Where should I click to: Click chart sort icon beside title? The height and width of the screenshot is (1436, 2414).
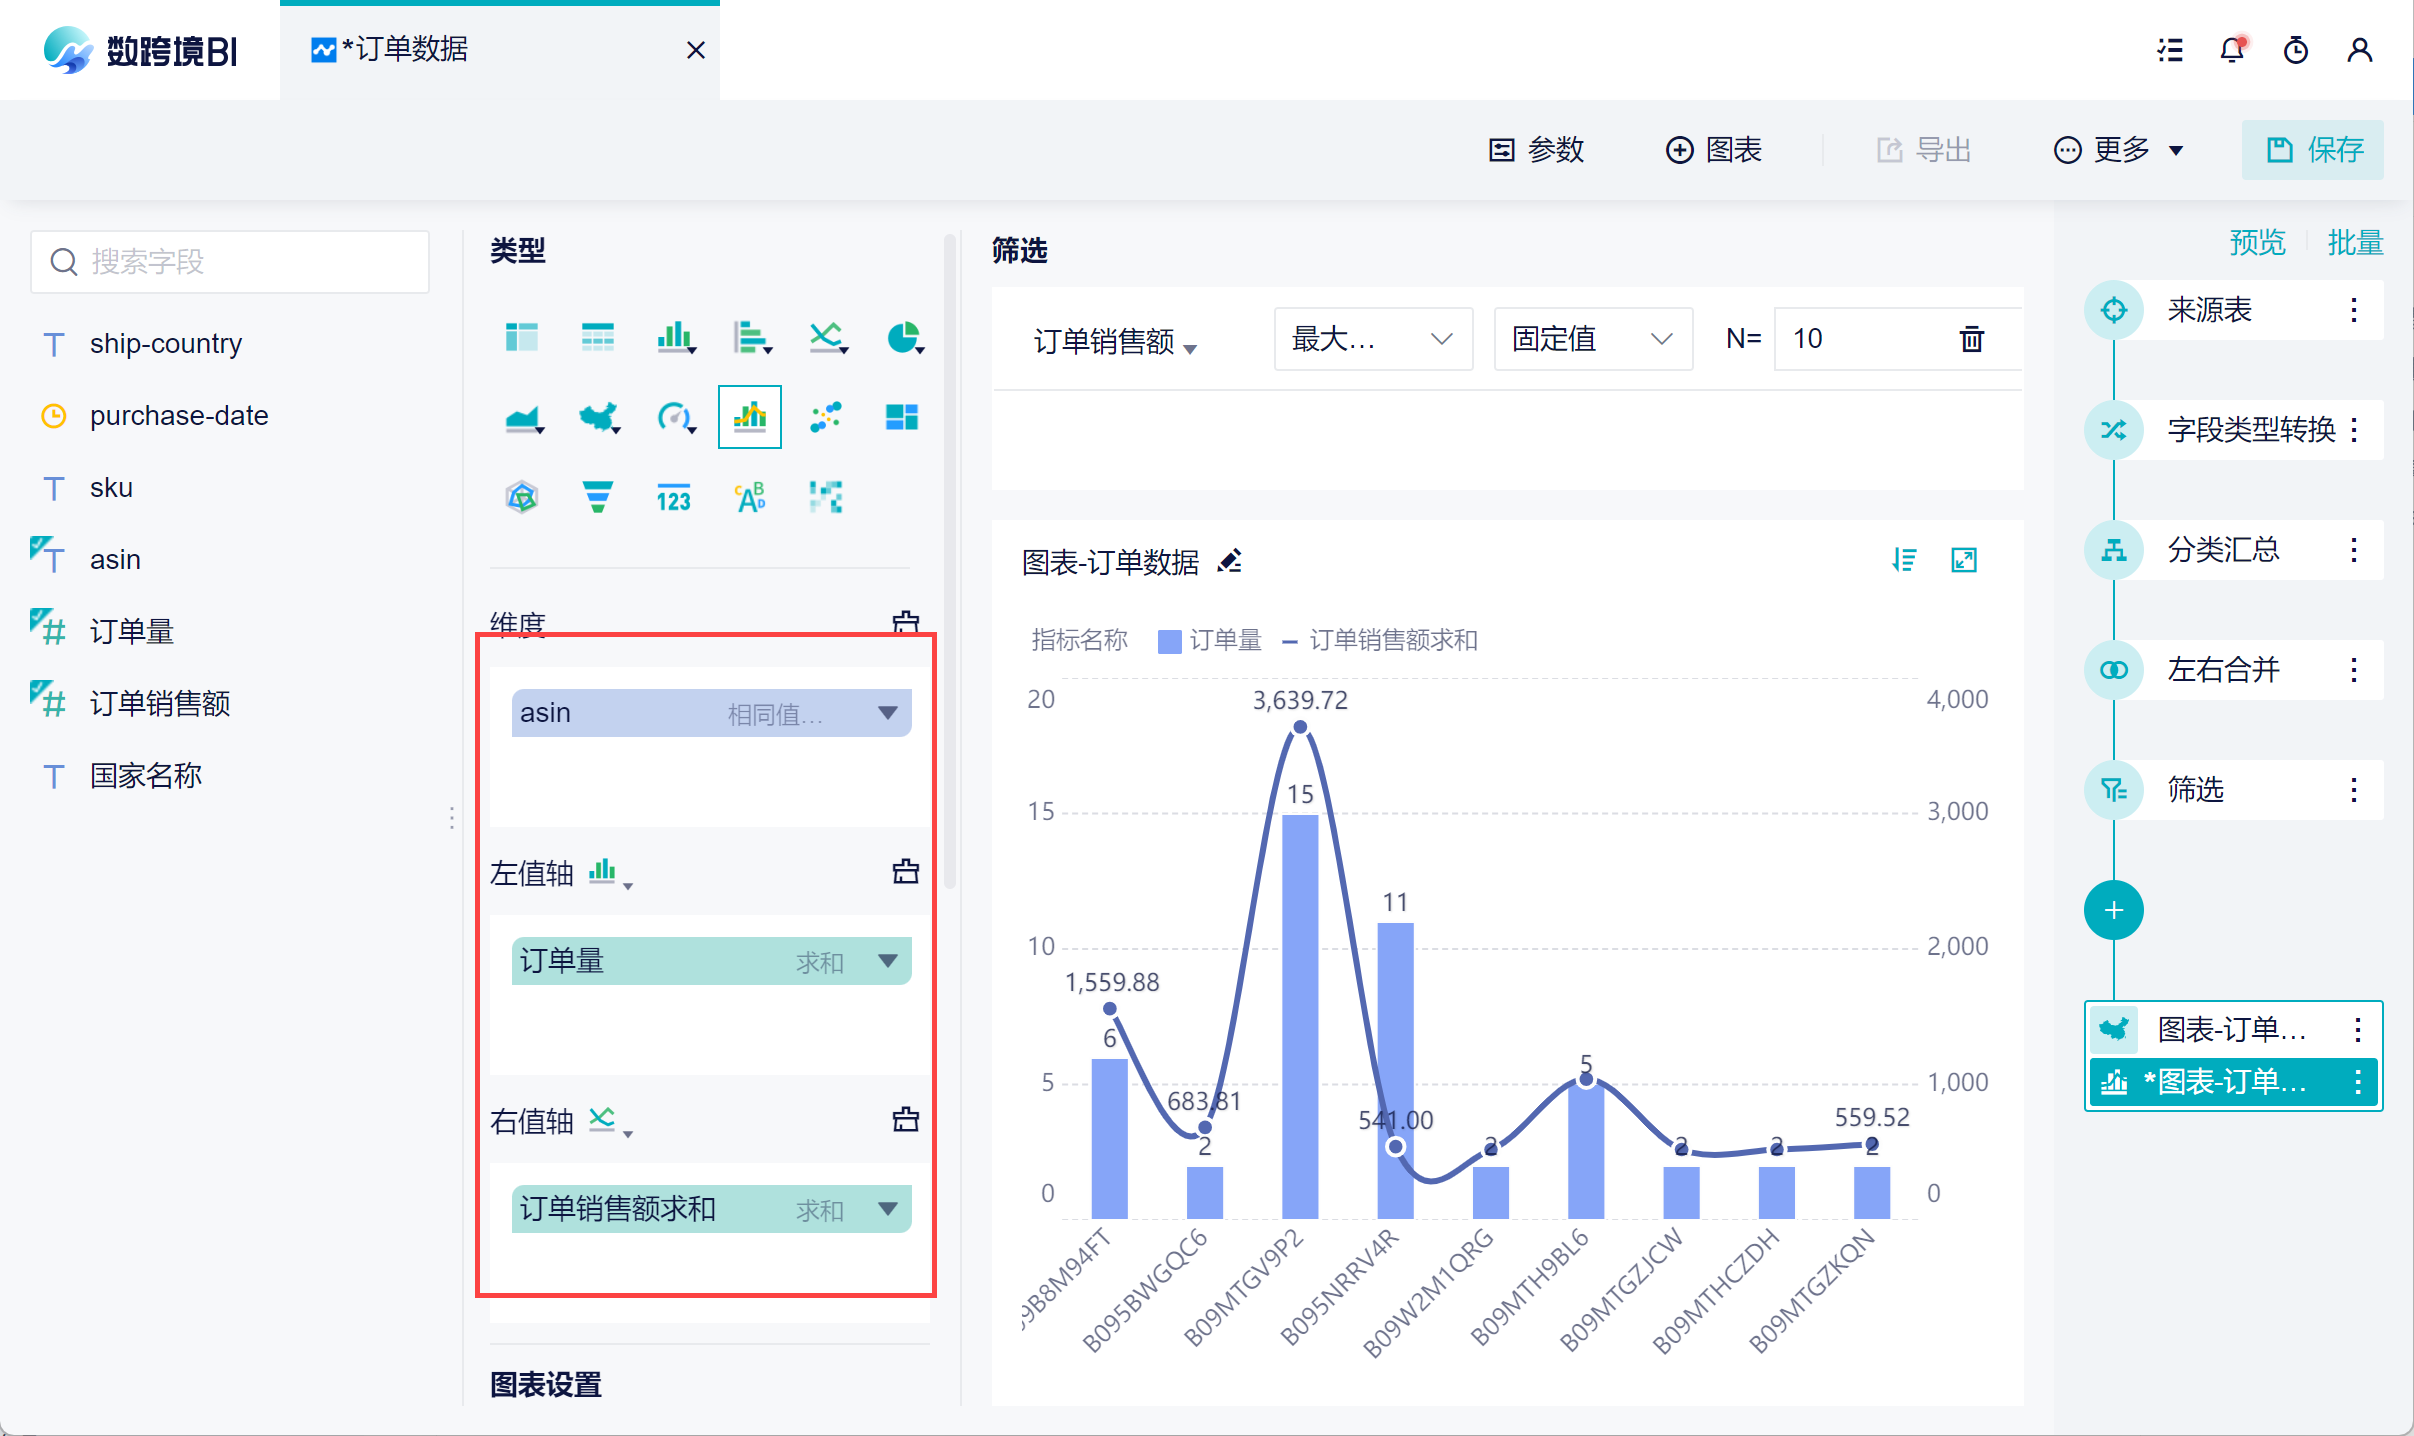pyautogui.click(x=1904, y=560)
